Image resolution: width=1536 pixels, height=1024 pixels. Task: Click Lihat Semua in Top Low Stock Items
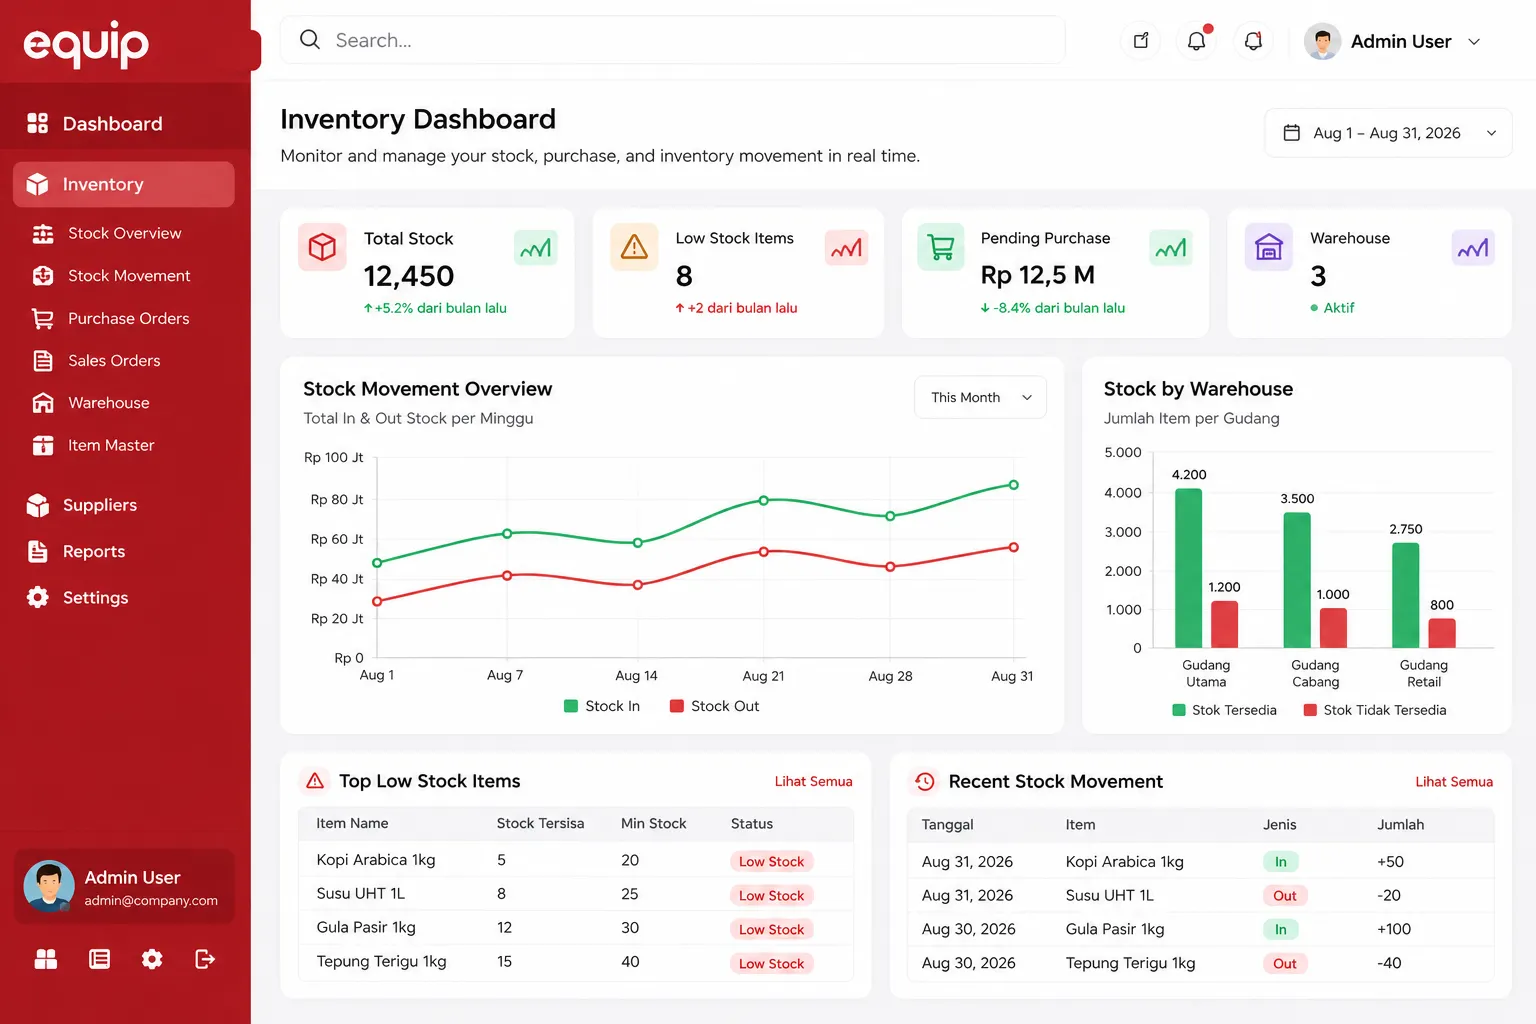click(813, 781)
